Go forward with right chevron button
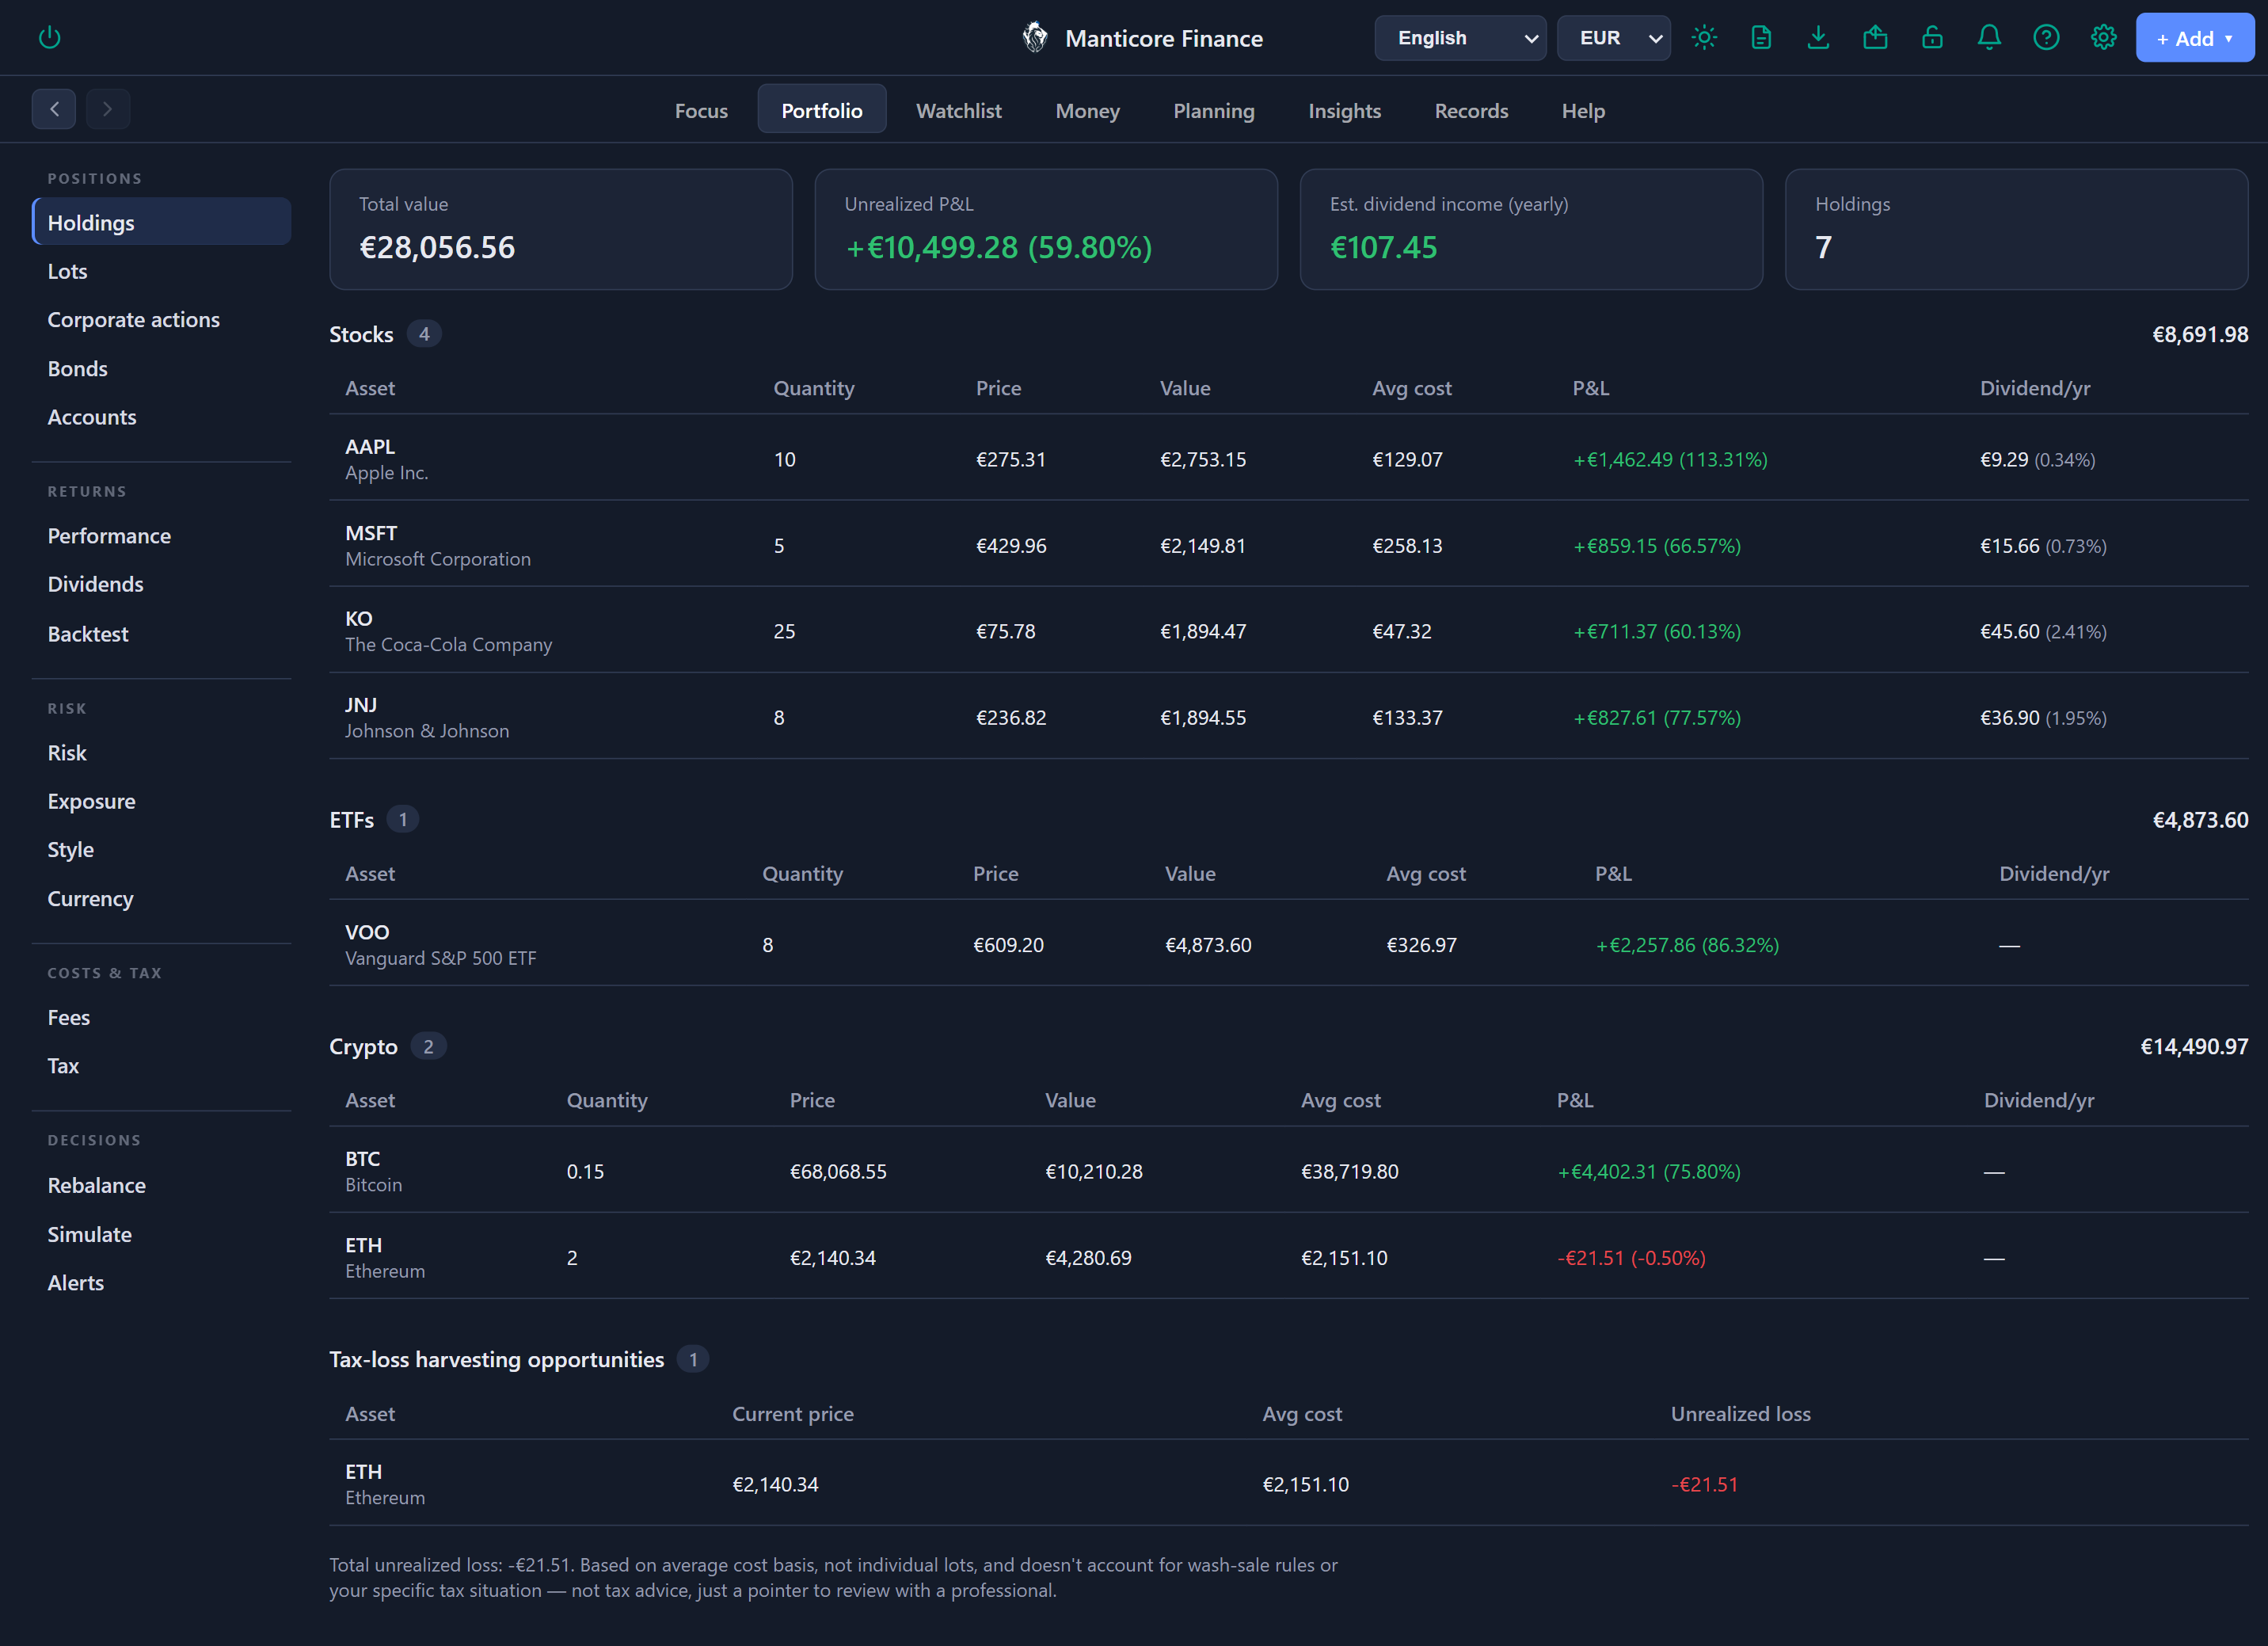Image resolution: width=2268 pixels, height=1646 pixels. point(108,109)
